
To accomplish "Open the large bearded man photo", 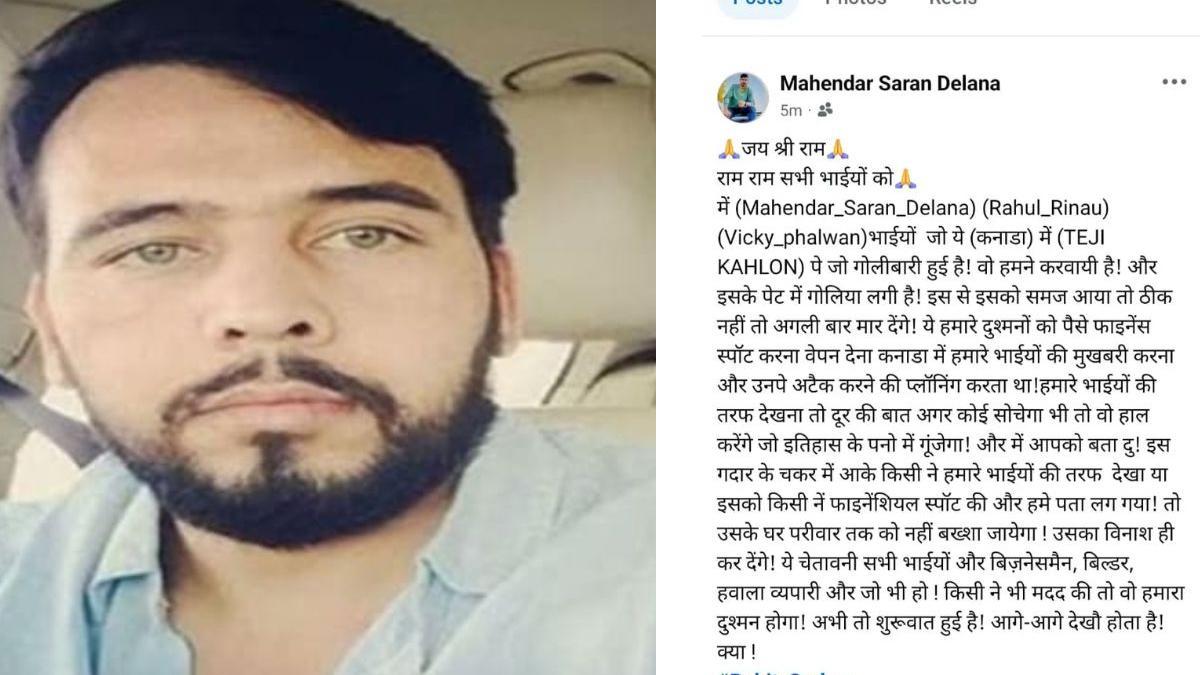I will pos(328,337).
